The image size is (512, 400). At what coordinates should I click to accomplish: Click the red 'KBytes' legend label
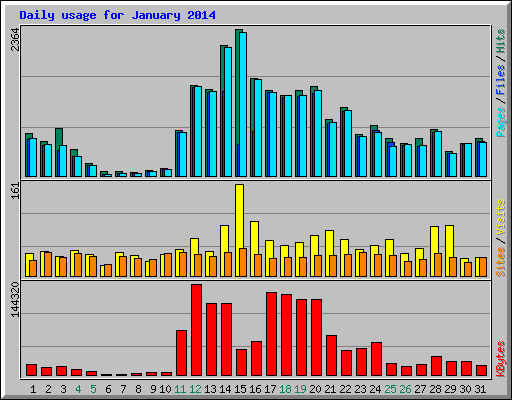(500, 359)
